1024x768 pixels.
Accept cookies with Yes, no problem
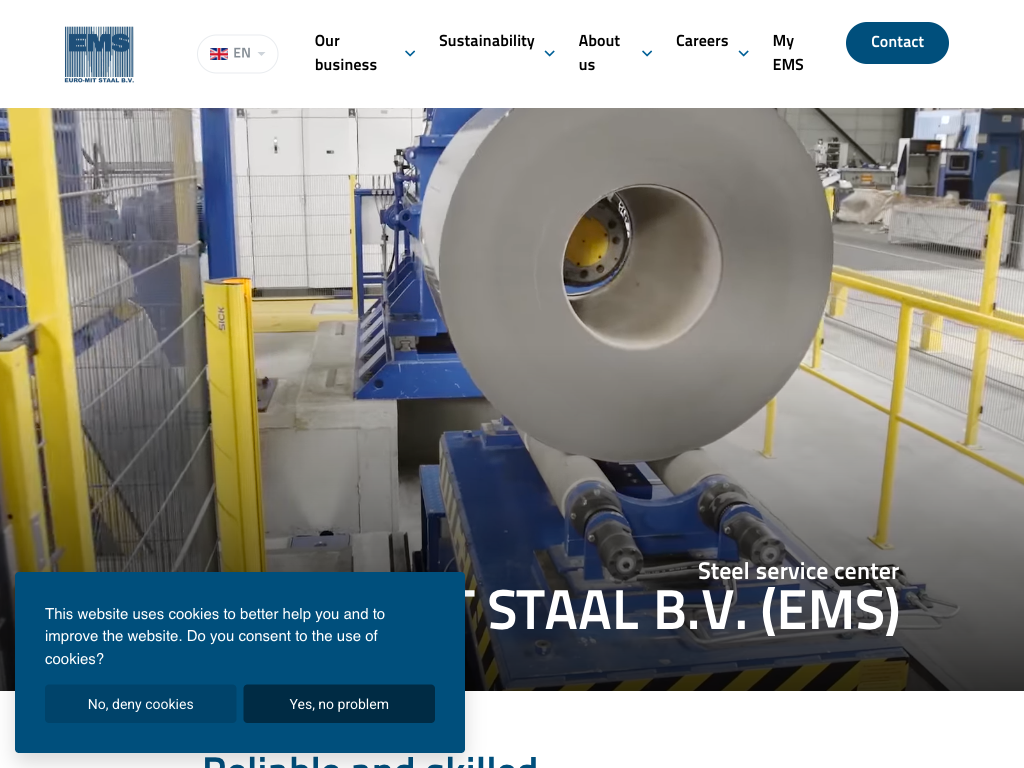339,704
